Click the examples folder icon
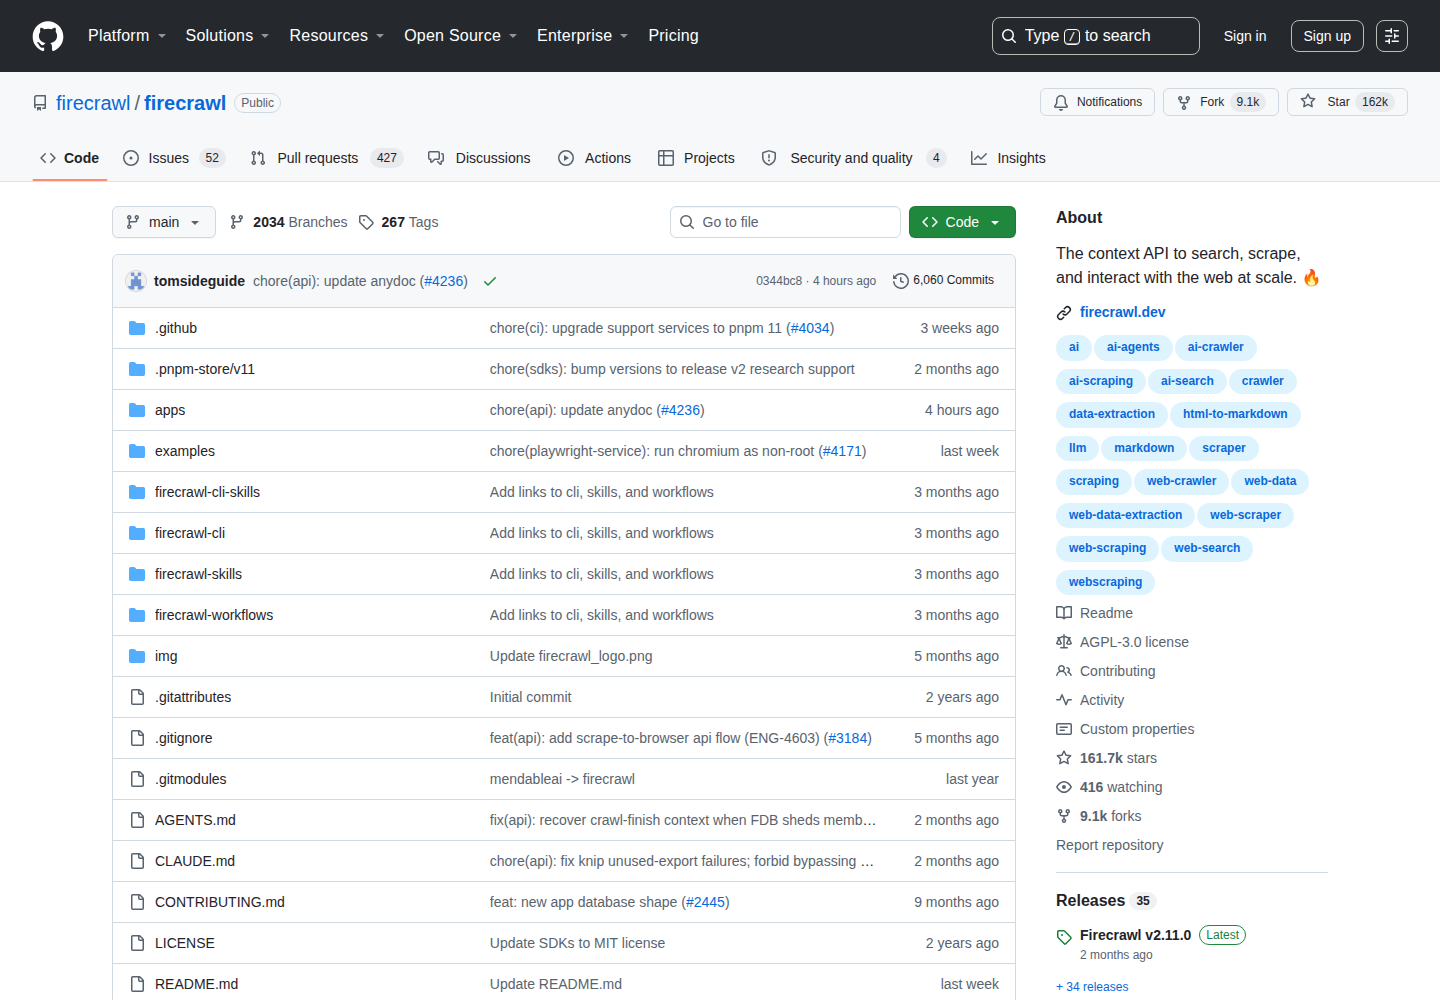This screenshot has width=1440, height=1000. point(137,451)
